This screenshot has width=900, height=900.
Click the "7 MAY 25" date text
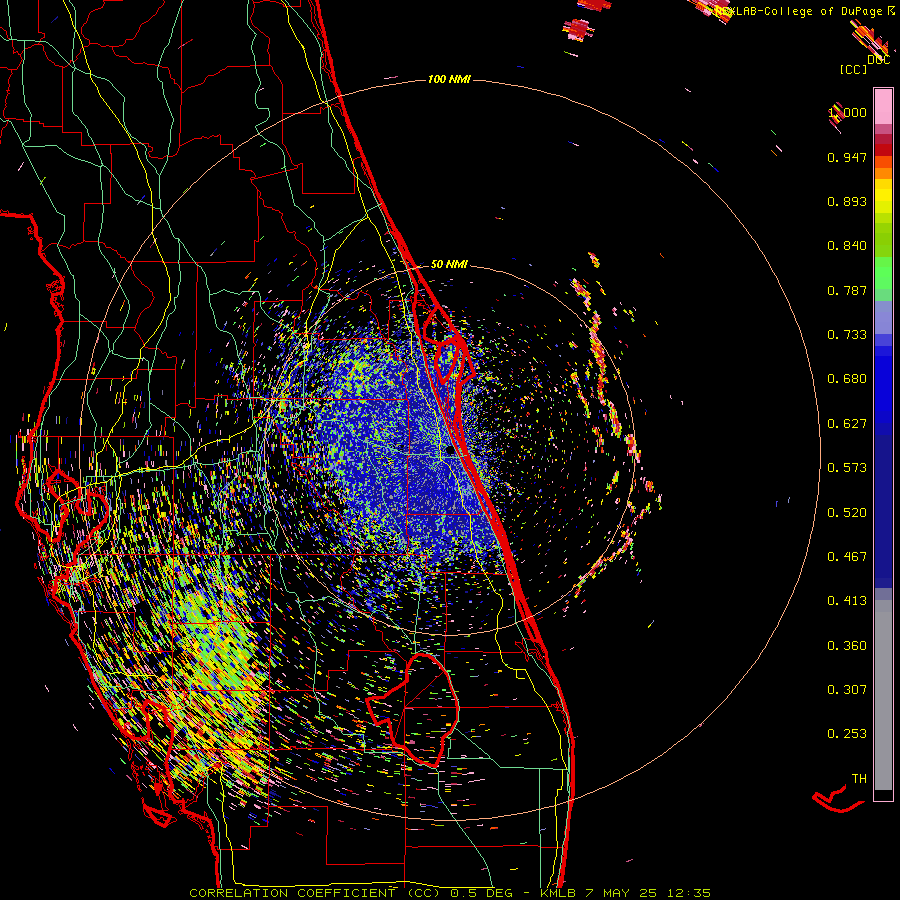[620, 893]
